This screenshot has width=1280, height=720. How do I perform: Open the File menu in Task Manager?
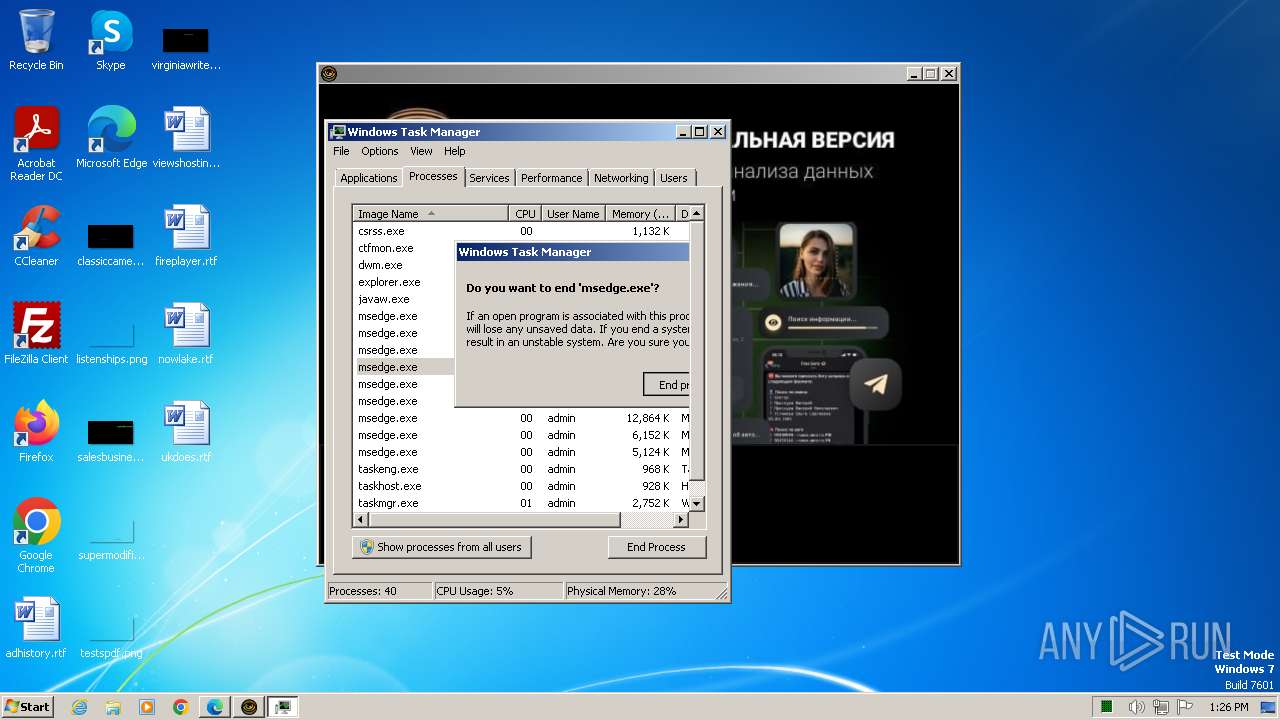click(x=341, y=151)
